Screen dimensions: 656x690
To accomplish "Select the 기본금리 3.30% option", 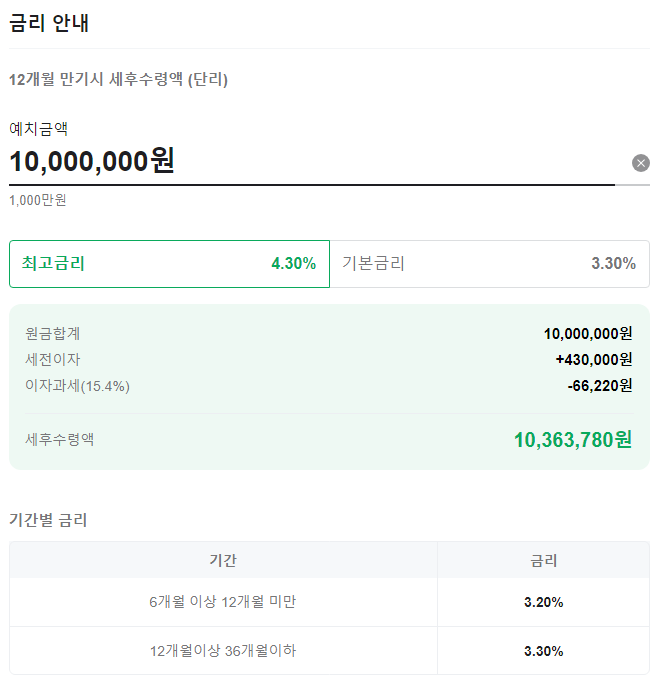I will click(x=490, y=264).
